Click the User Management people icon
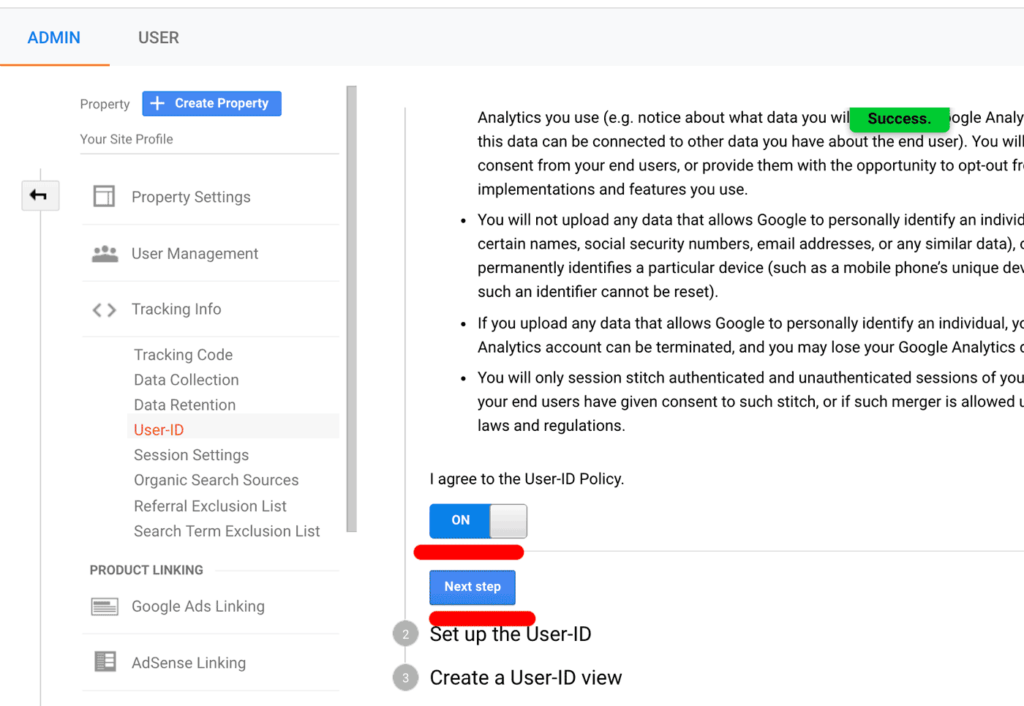1024x706 pixels. pos(104,253)
